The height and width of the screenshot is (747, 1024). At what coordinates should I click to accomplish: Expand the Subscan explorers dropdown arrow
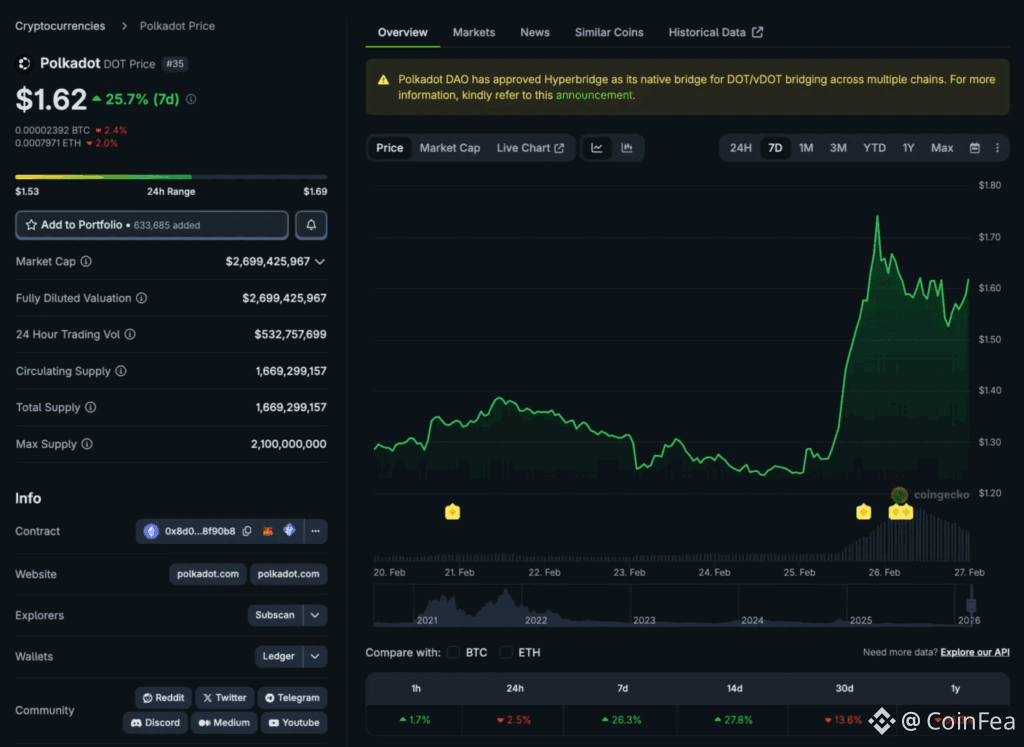click(315, 615)
